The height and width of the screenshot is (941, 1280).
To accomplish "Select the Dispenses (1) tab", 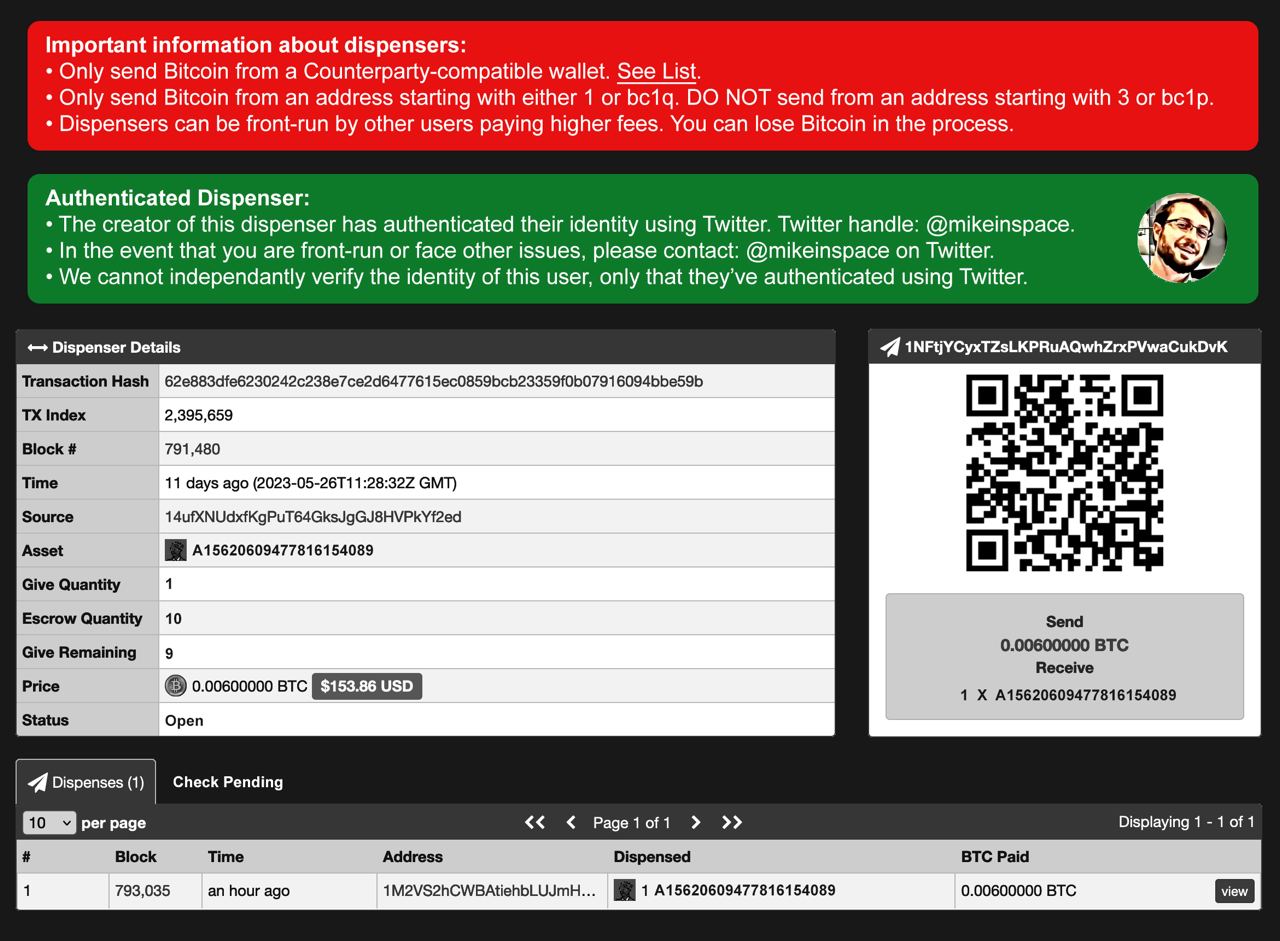I will tap(86, 782).
